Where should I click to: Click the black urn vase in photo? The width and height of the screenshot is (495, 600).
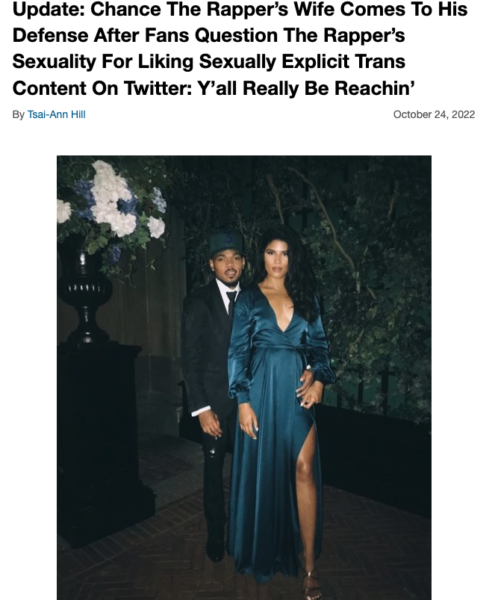[x=84, y=295]
